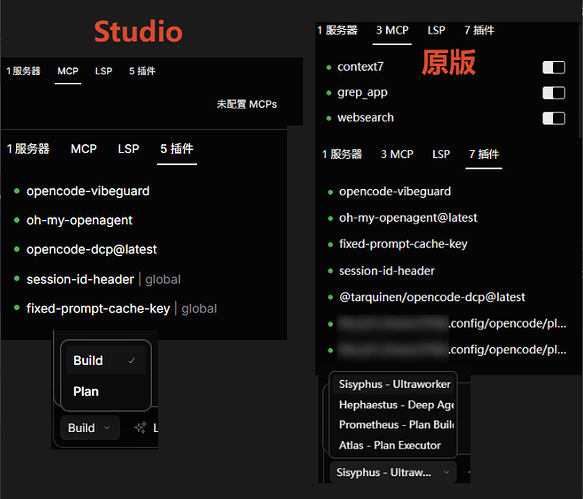
Task: Click status dot beside opencode-dcp@latest in Studio
Action: point(17,249)
